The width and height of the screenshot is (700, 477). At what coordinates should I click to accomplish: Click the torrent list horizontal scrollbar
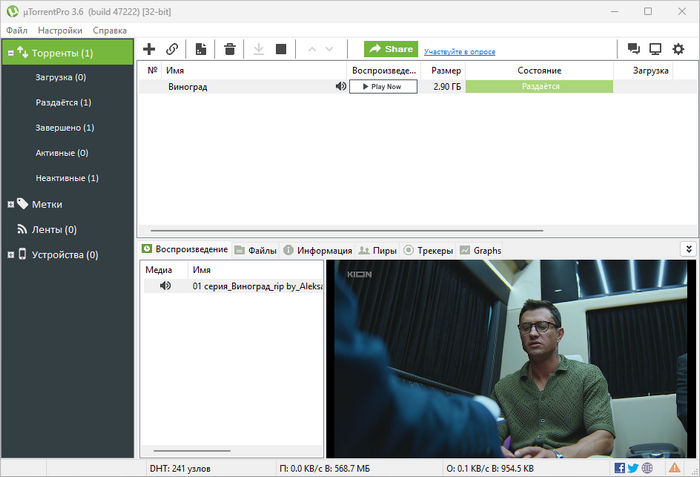coord(347,230)
